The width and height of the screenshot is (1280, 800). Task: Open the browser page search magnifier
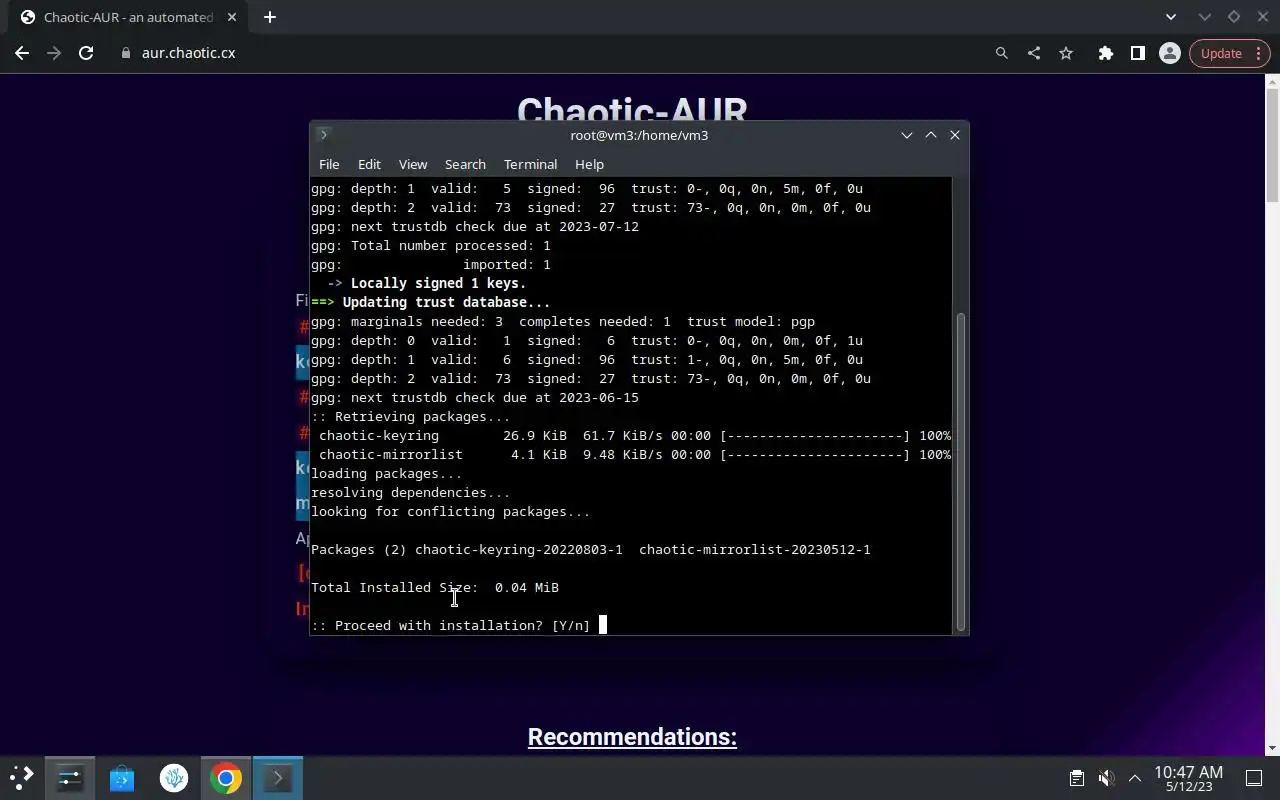(1001, 53)
